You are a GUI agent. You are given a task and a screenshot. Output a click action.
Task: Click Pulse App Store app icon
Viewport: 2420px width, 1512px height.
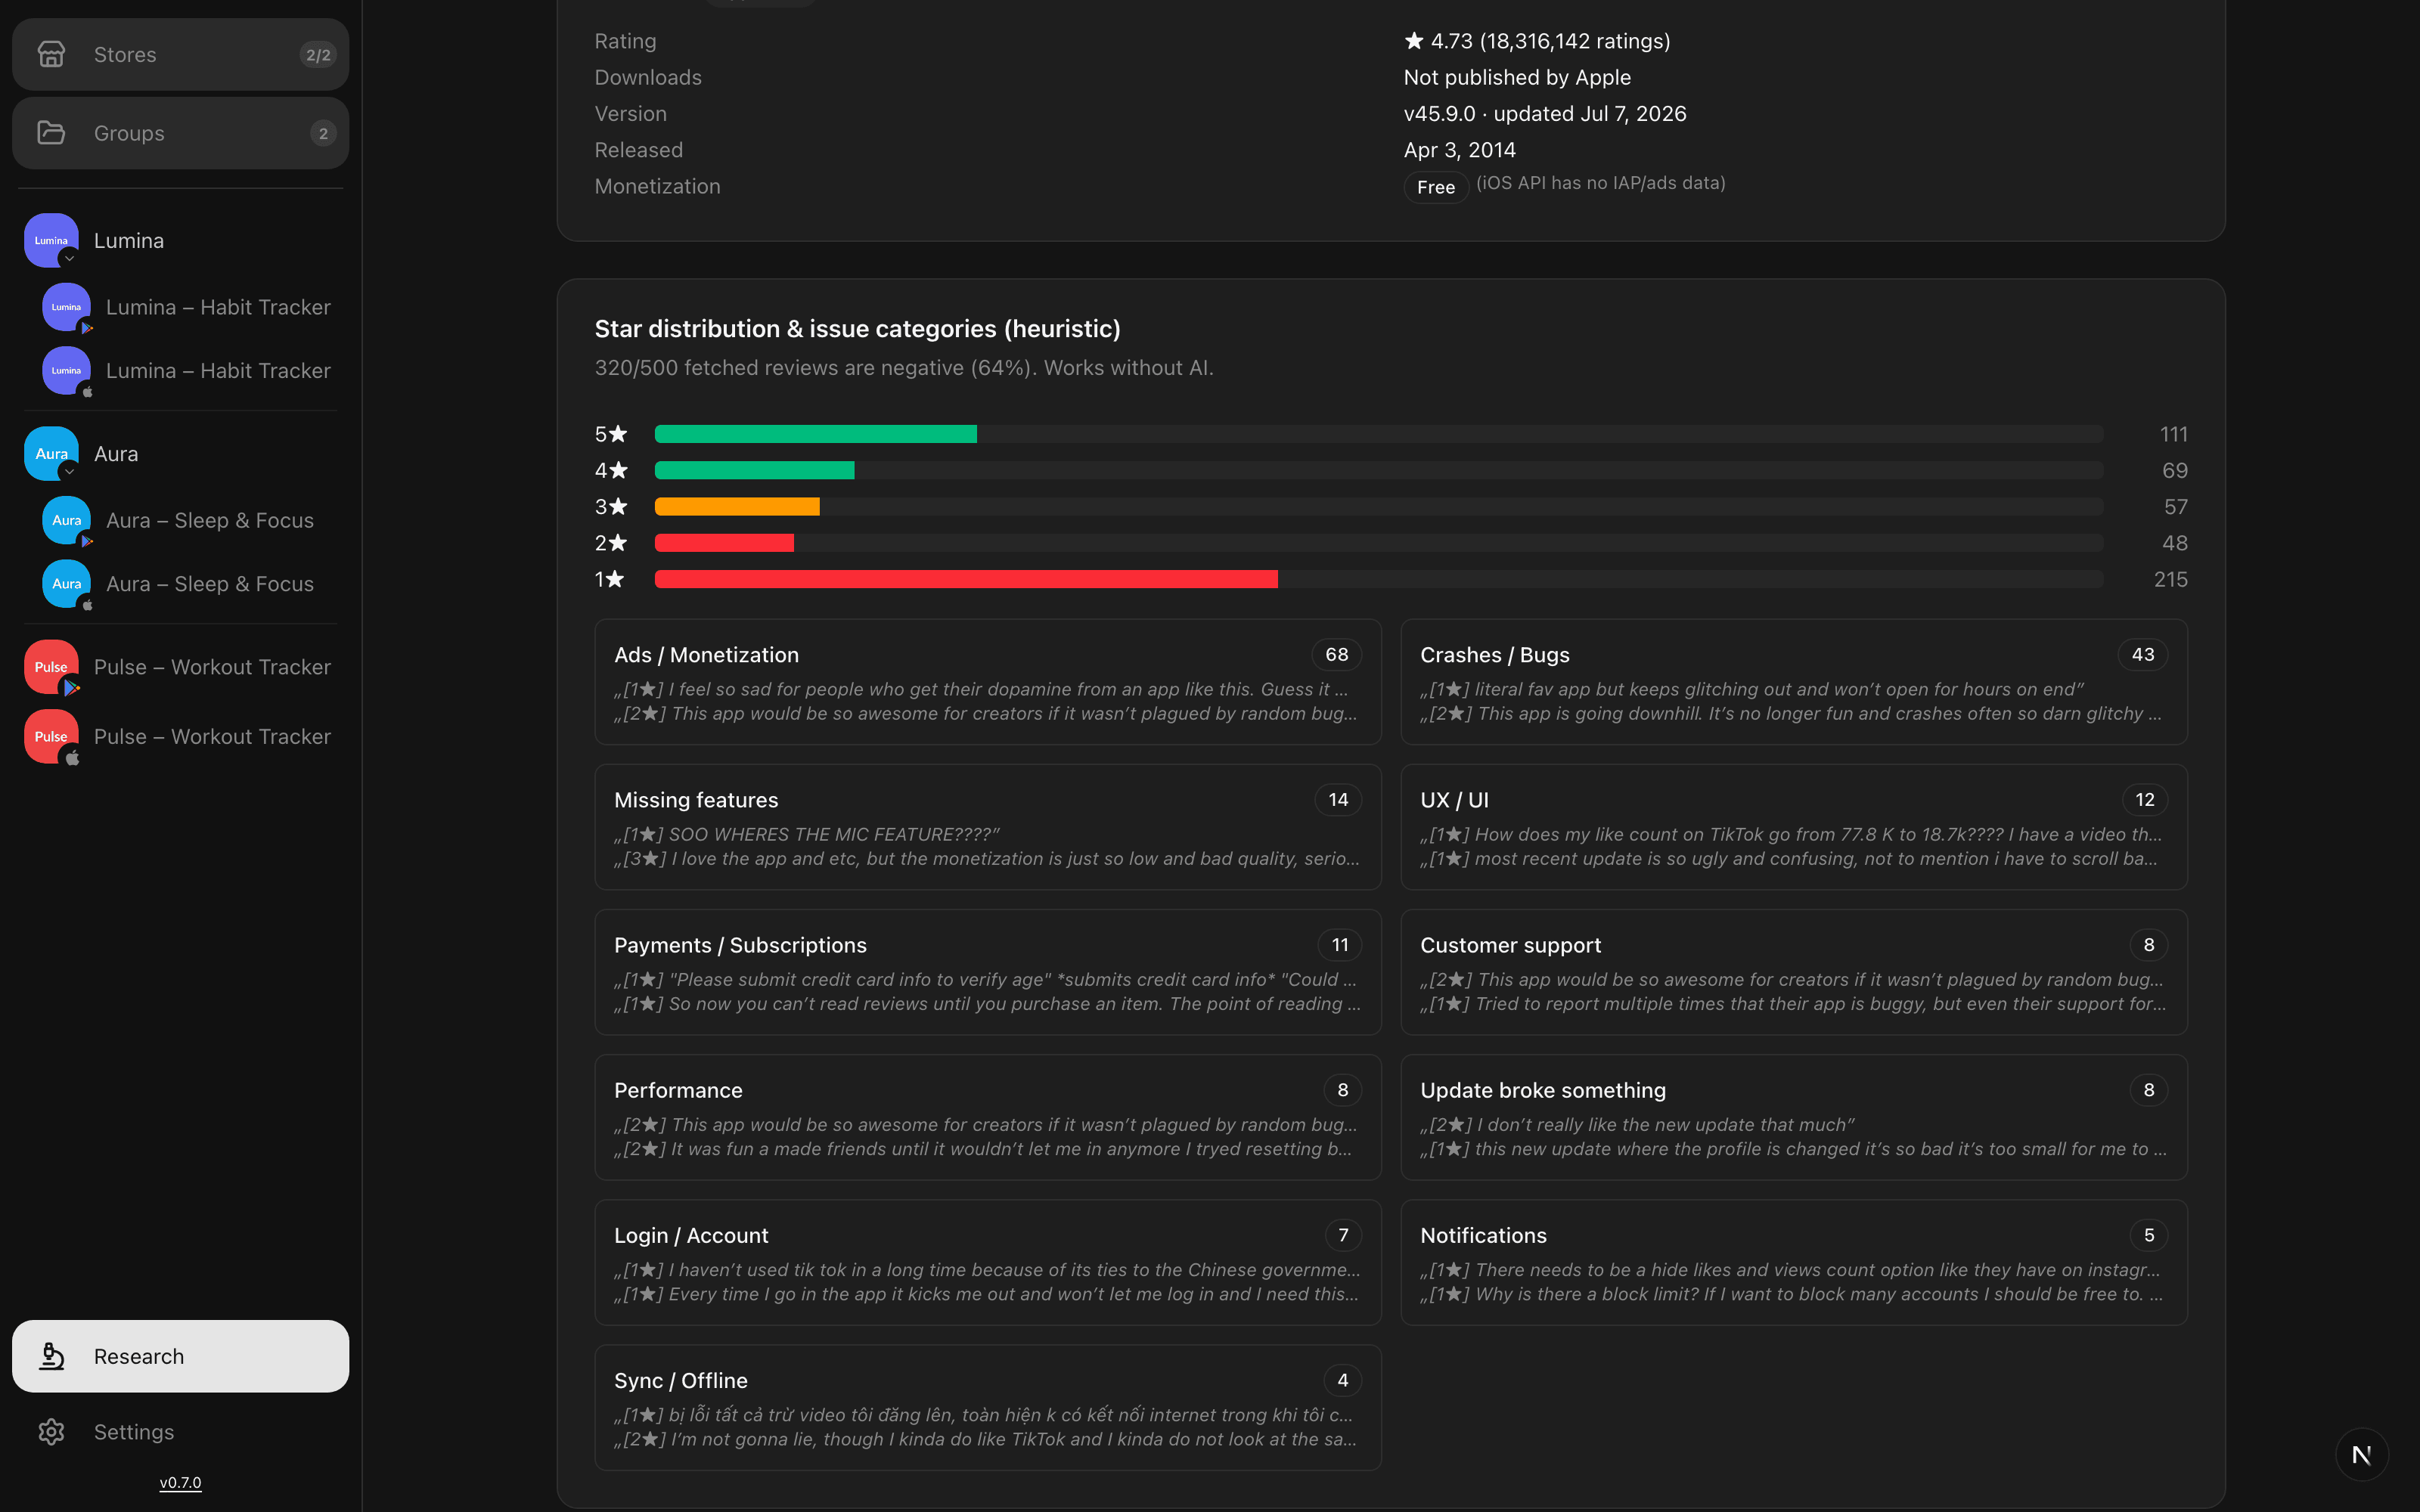pos(51,737)
